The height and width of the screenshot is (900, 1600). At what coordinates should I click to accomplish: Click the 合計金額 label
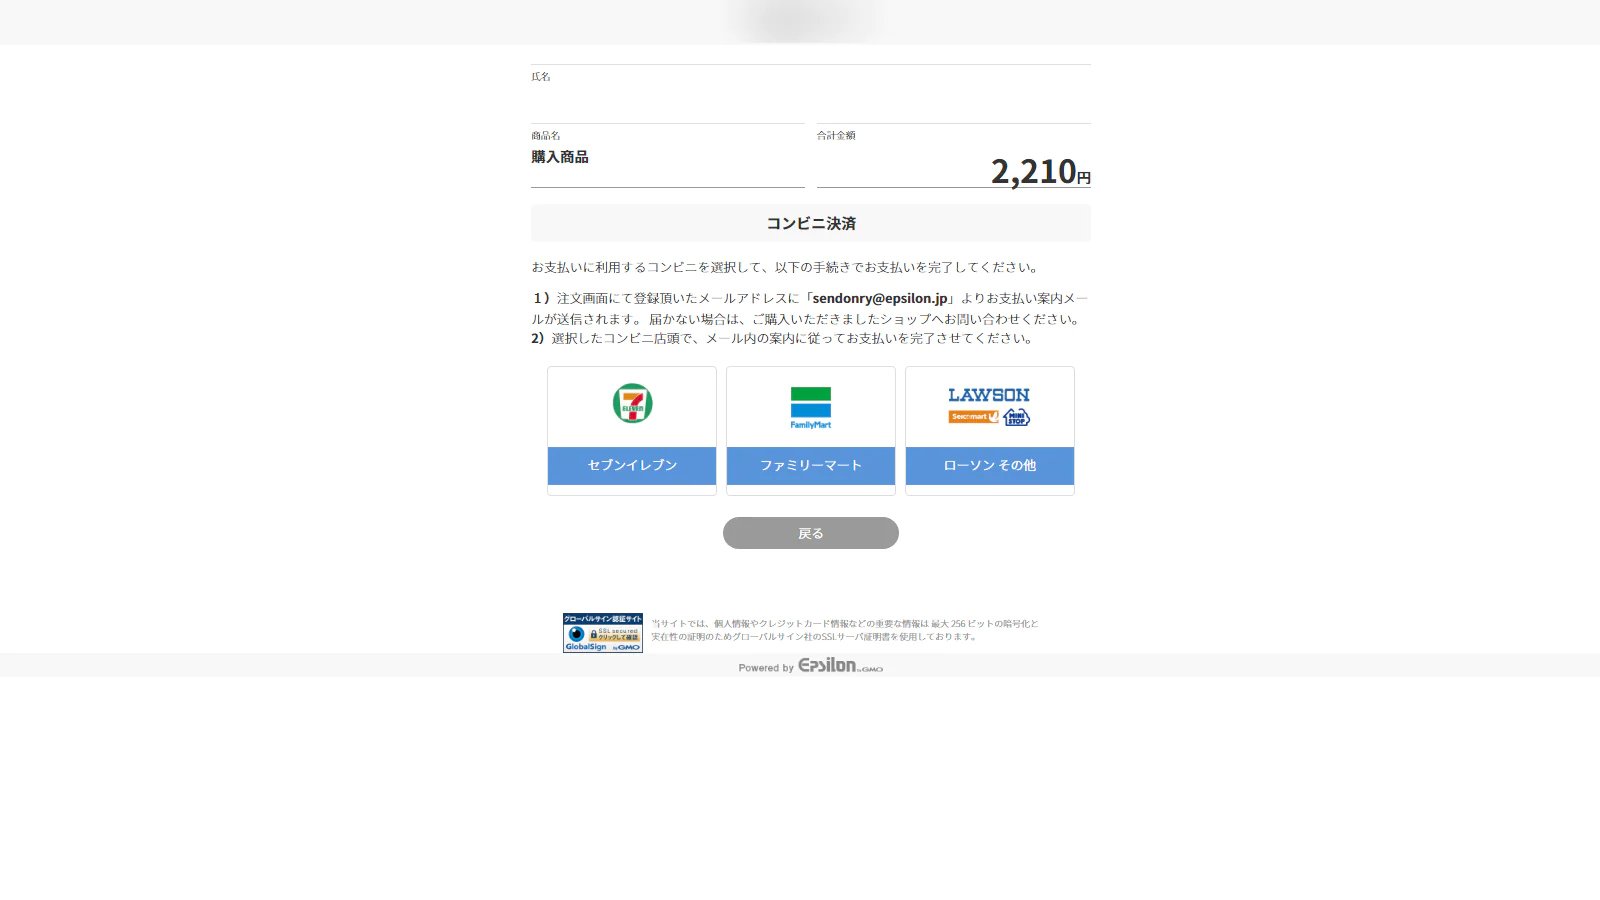(836, 135)
